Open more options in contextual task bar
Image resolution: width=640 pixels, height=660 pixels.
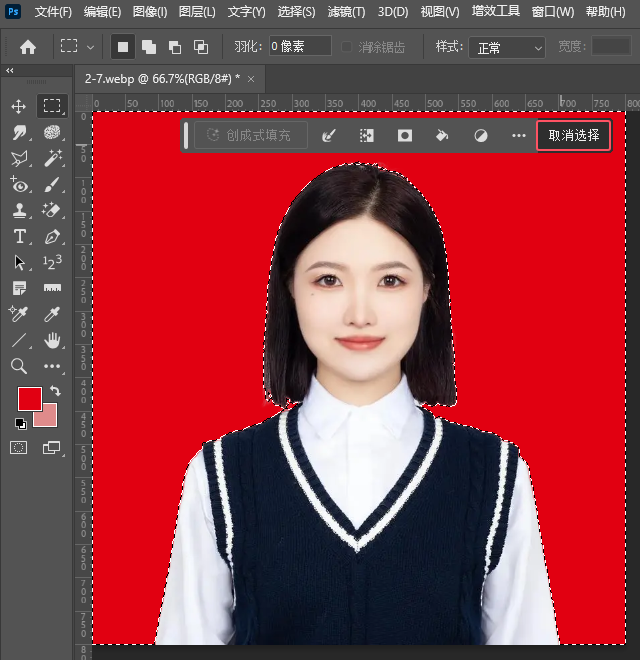pos(518,136)
